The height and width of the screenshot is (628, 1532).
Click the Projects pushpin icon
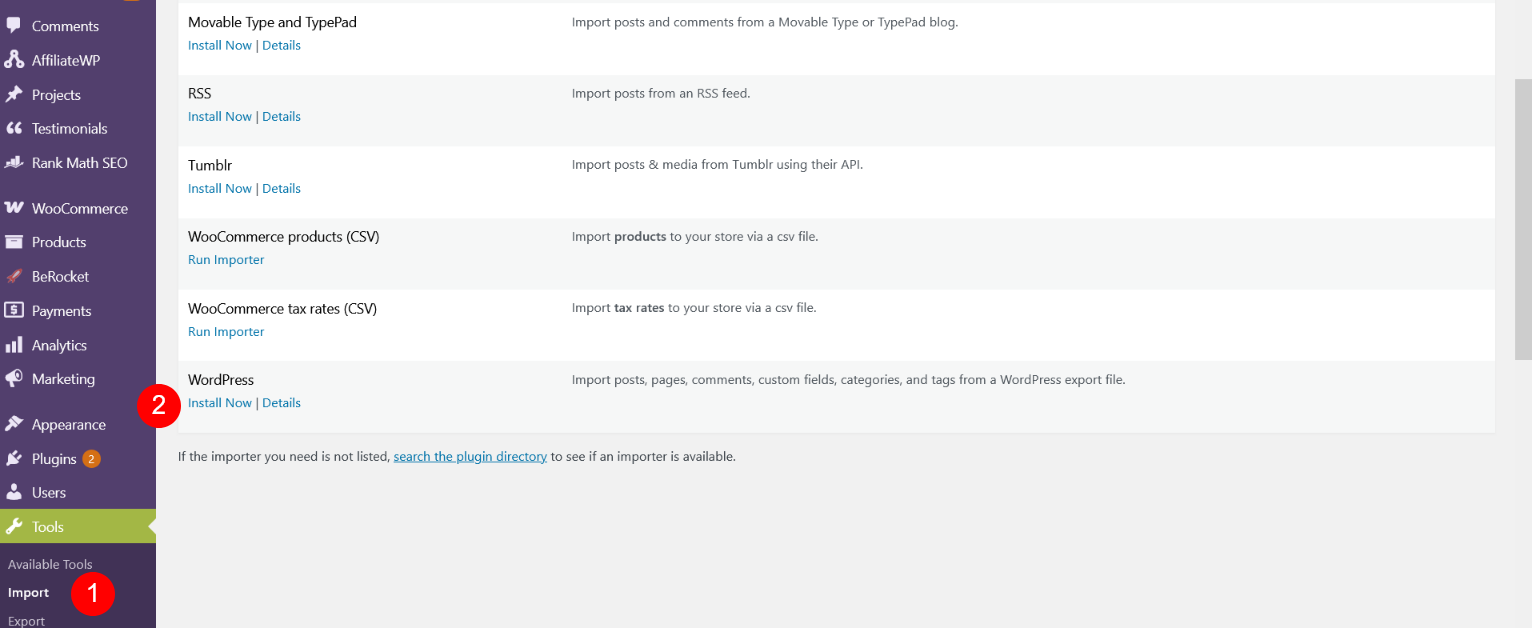14,94
